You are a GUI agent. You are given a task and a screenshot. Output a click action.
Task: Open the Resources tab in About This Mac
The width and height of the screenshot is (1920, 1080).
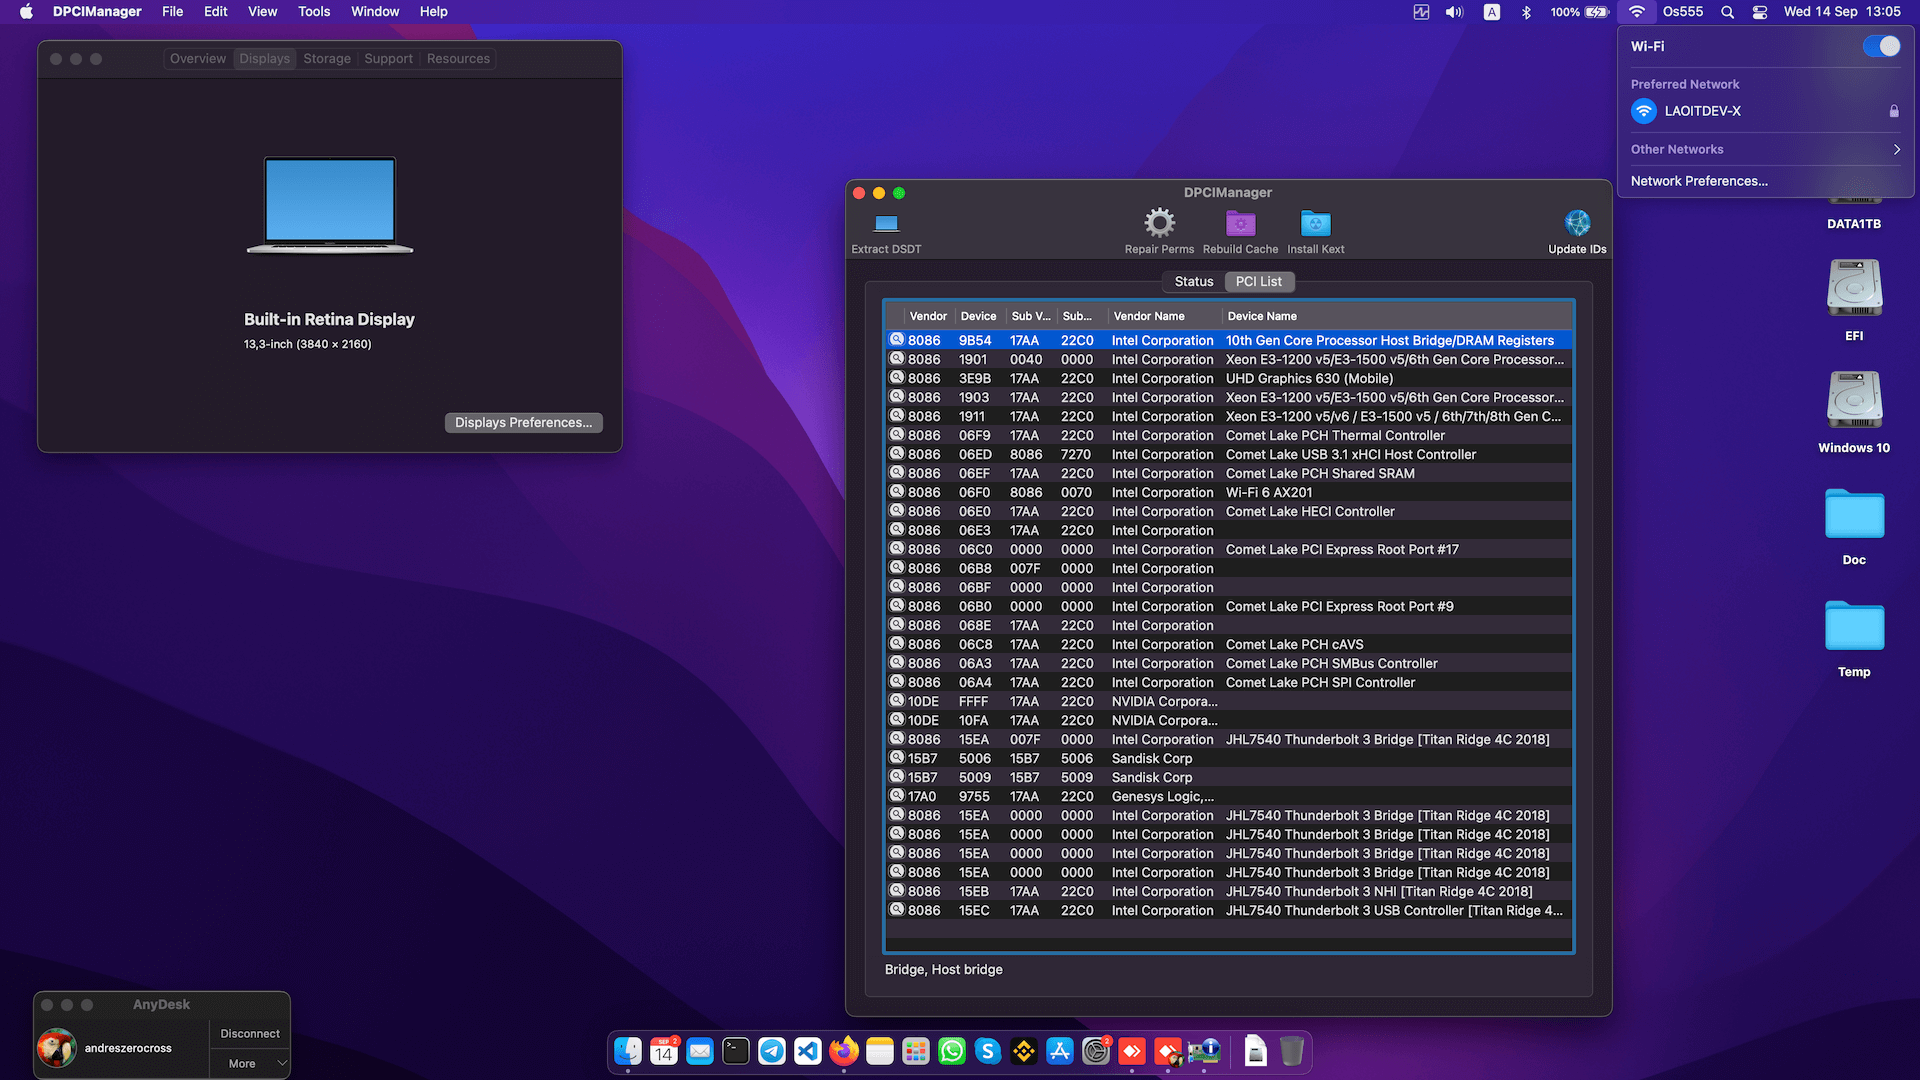(458, 59)
